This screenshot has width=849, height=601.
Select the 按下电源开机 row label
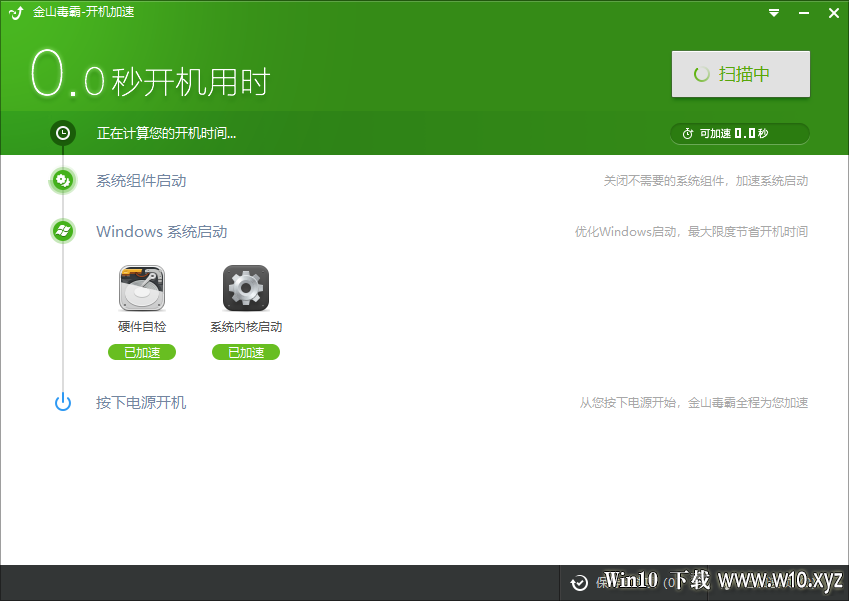[141, 403]
